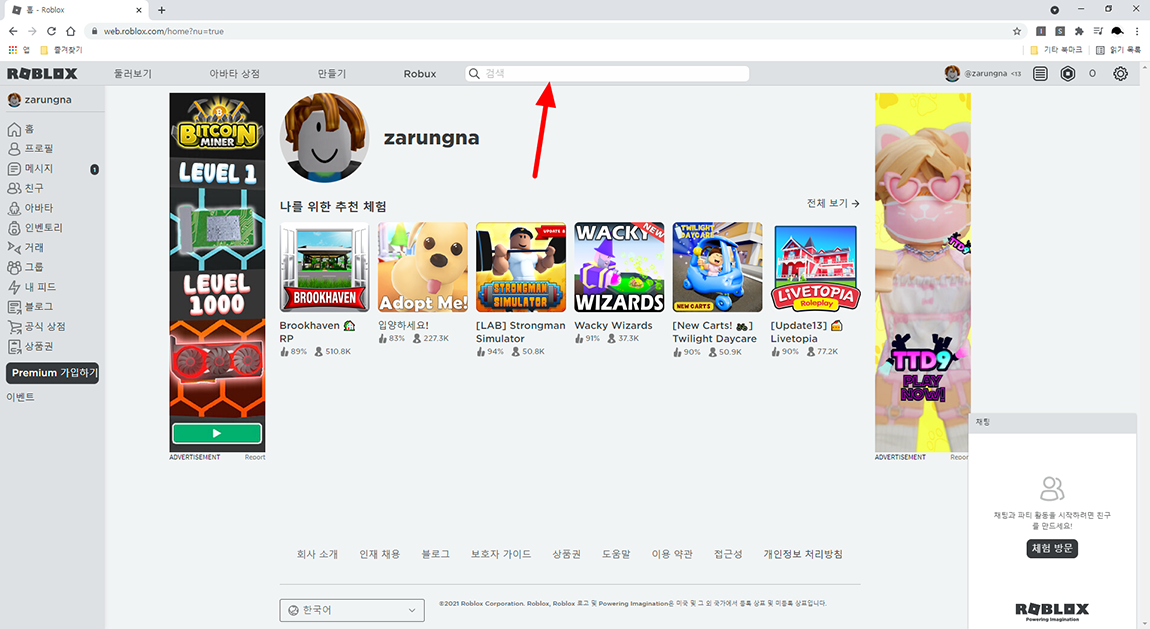Go to browser home button
Image resolution: width=1150 pixels, height=629 pixels.
pos(70,31)
